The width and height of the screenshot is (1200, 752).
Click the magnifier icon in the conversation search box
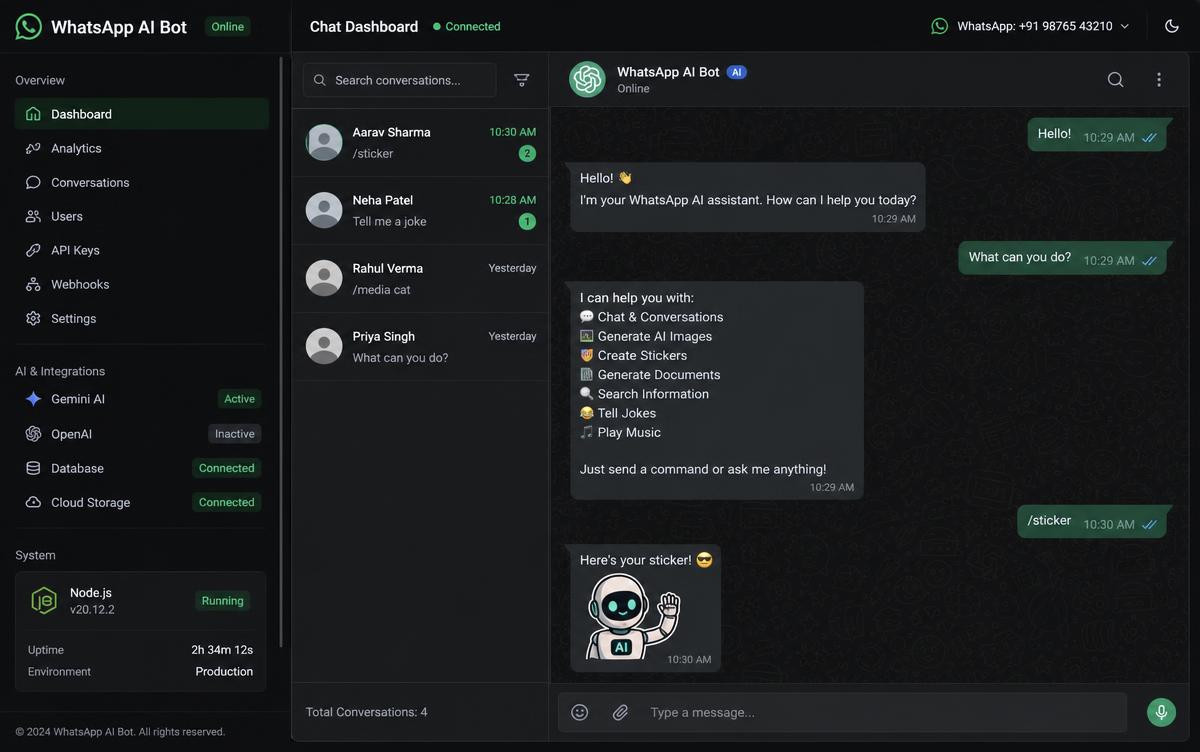(x=320, y=80)
